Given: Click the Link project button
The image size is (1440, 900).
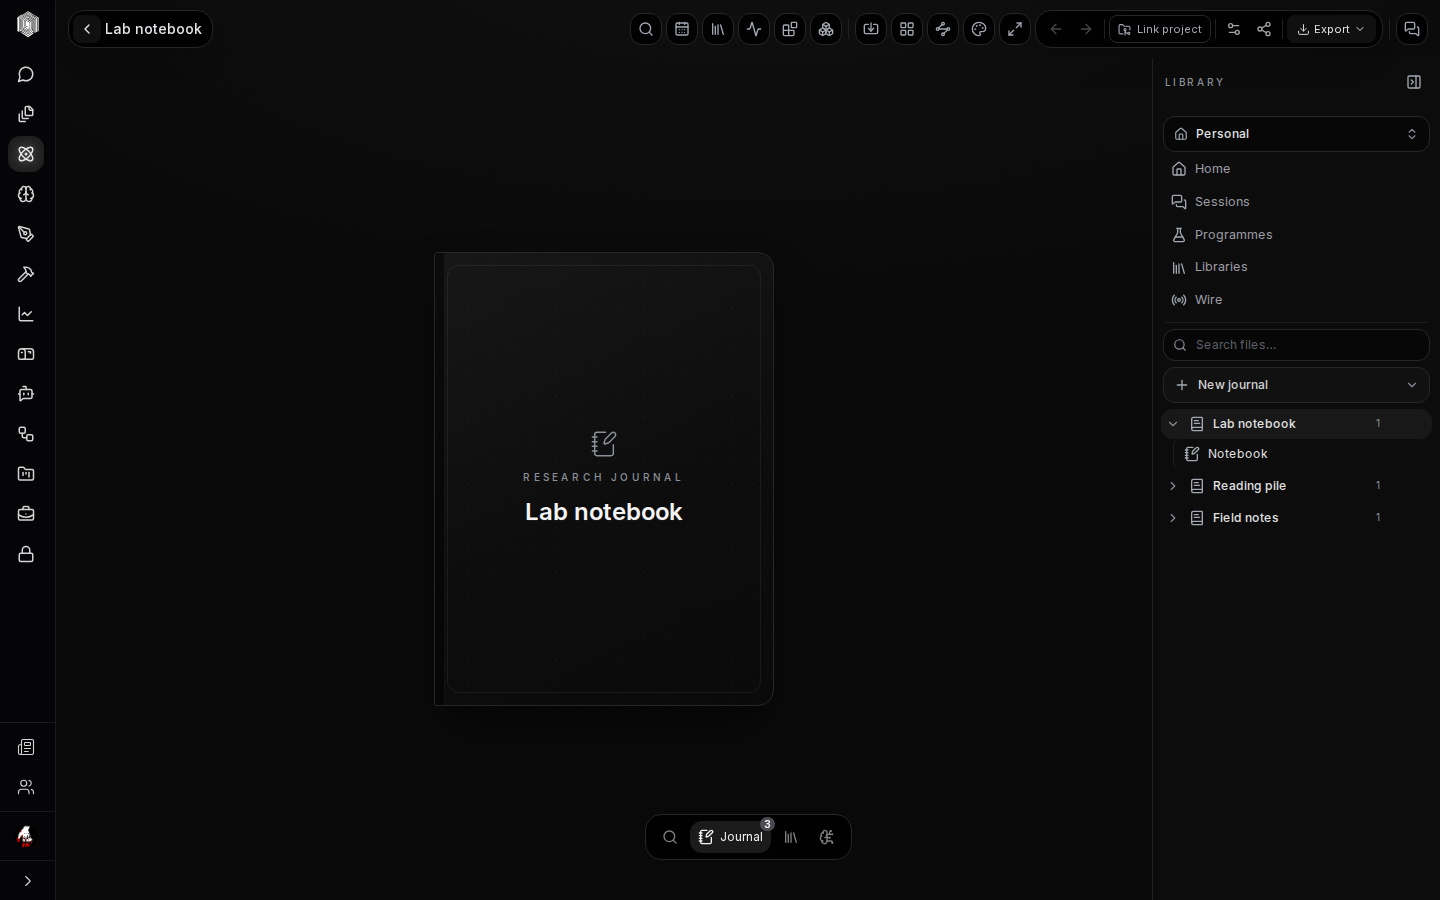Looking at the screenshot, I should [1160, 29].
